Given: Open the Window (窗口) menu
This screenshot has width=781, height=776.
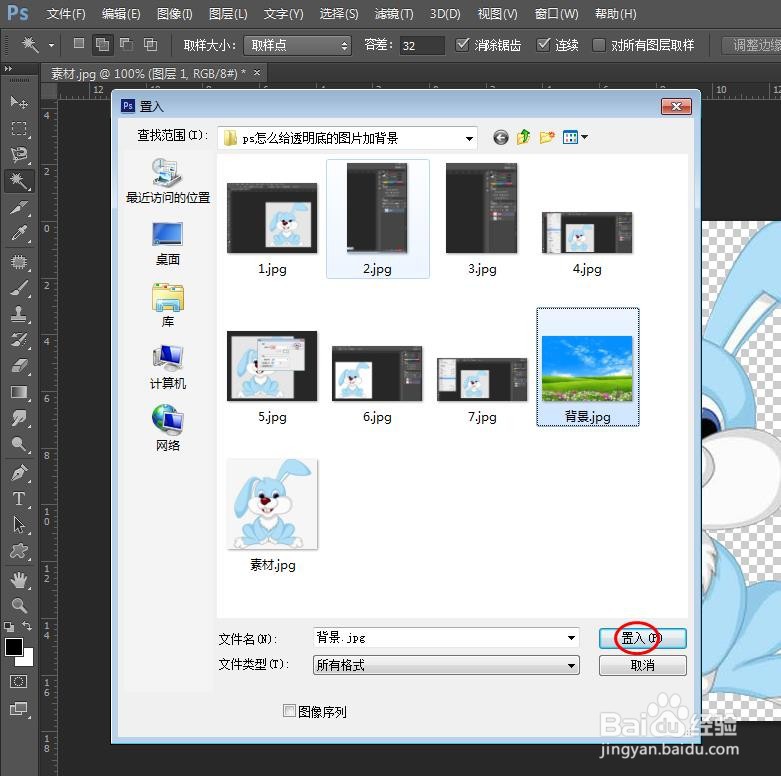Looking at the screenshot, I should (x=556, y=14).
